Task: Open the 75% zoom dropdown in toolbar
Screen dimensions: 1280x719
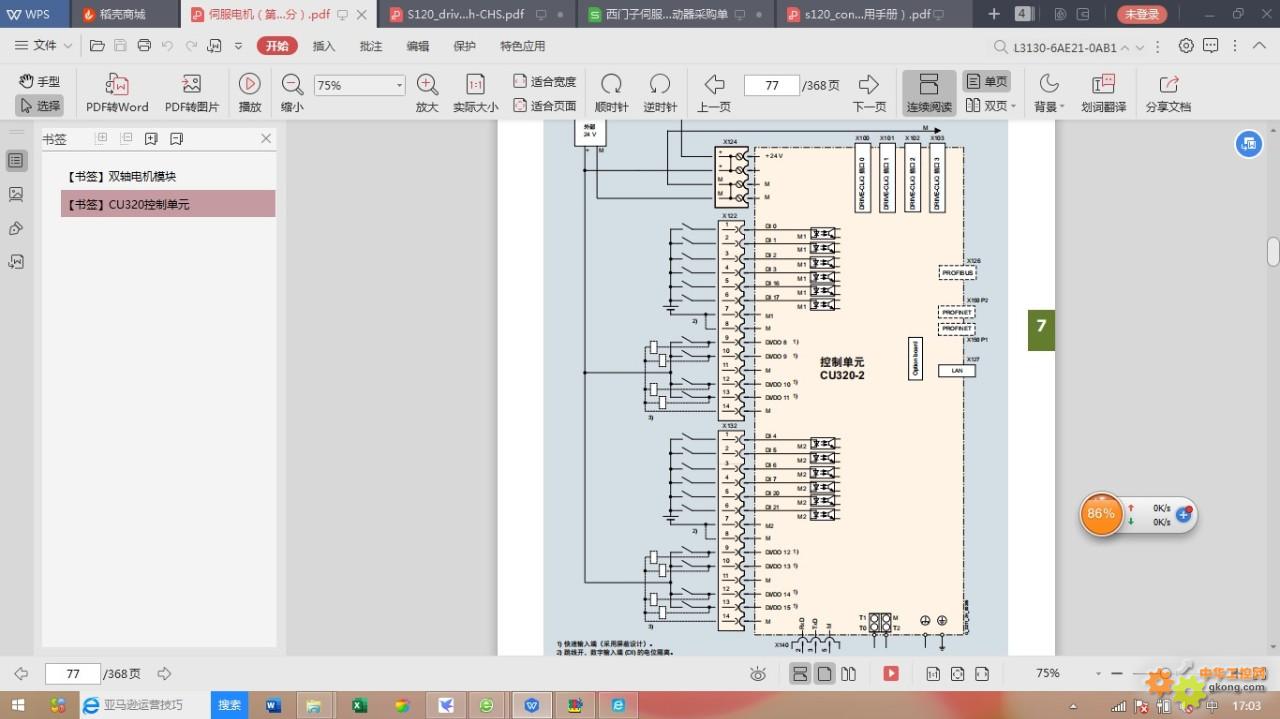Action: [x=399, y=86]
